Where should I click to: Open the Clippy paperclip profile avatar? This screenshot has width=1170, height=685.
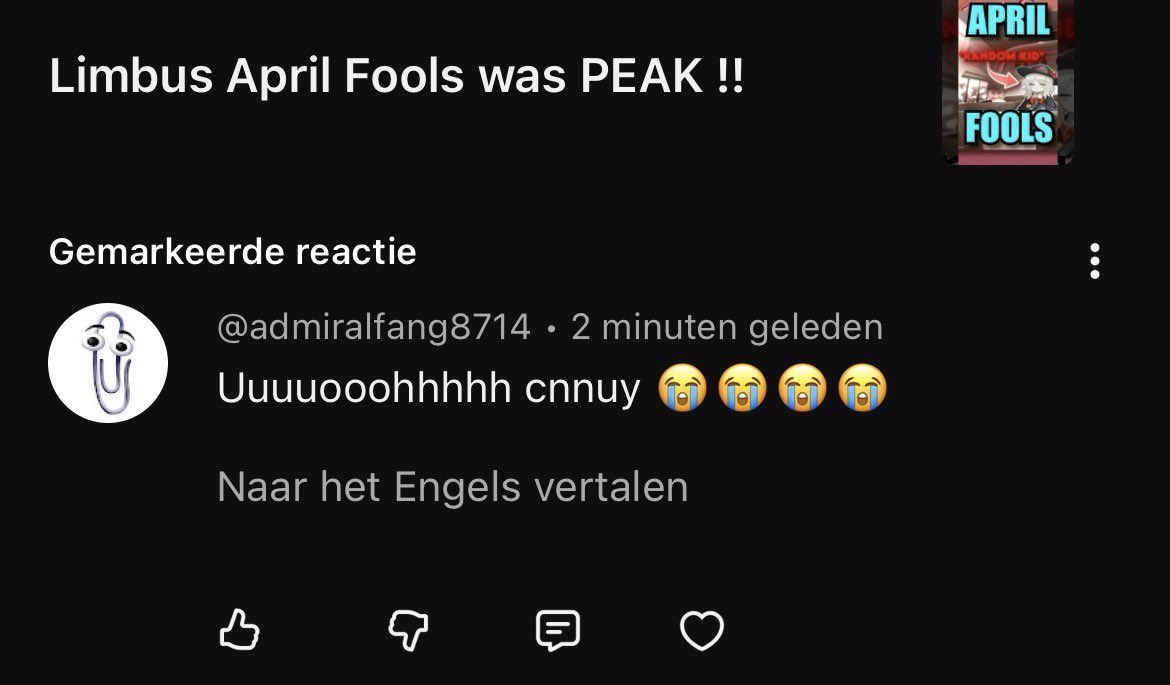pos(108,363)
